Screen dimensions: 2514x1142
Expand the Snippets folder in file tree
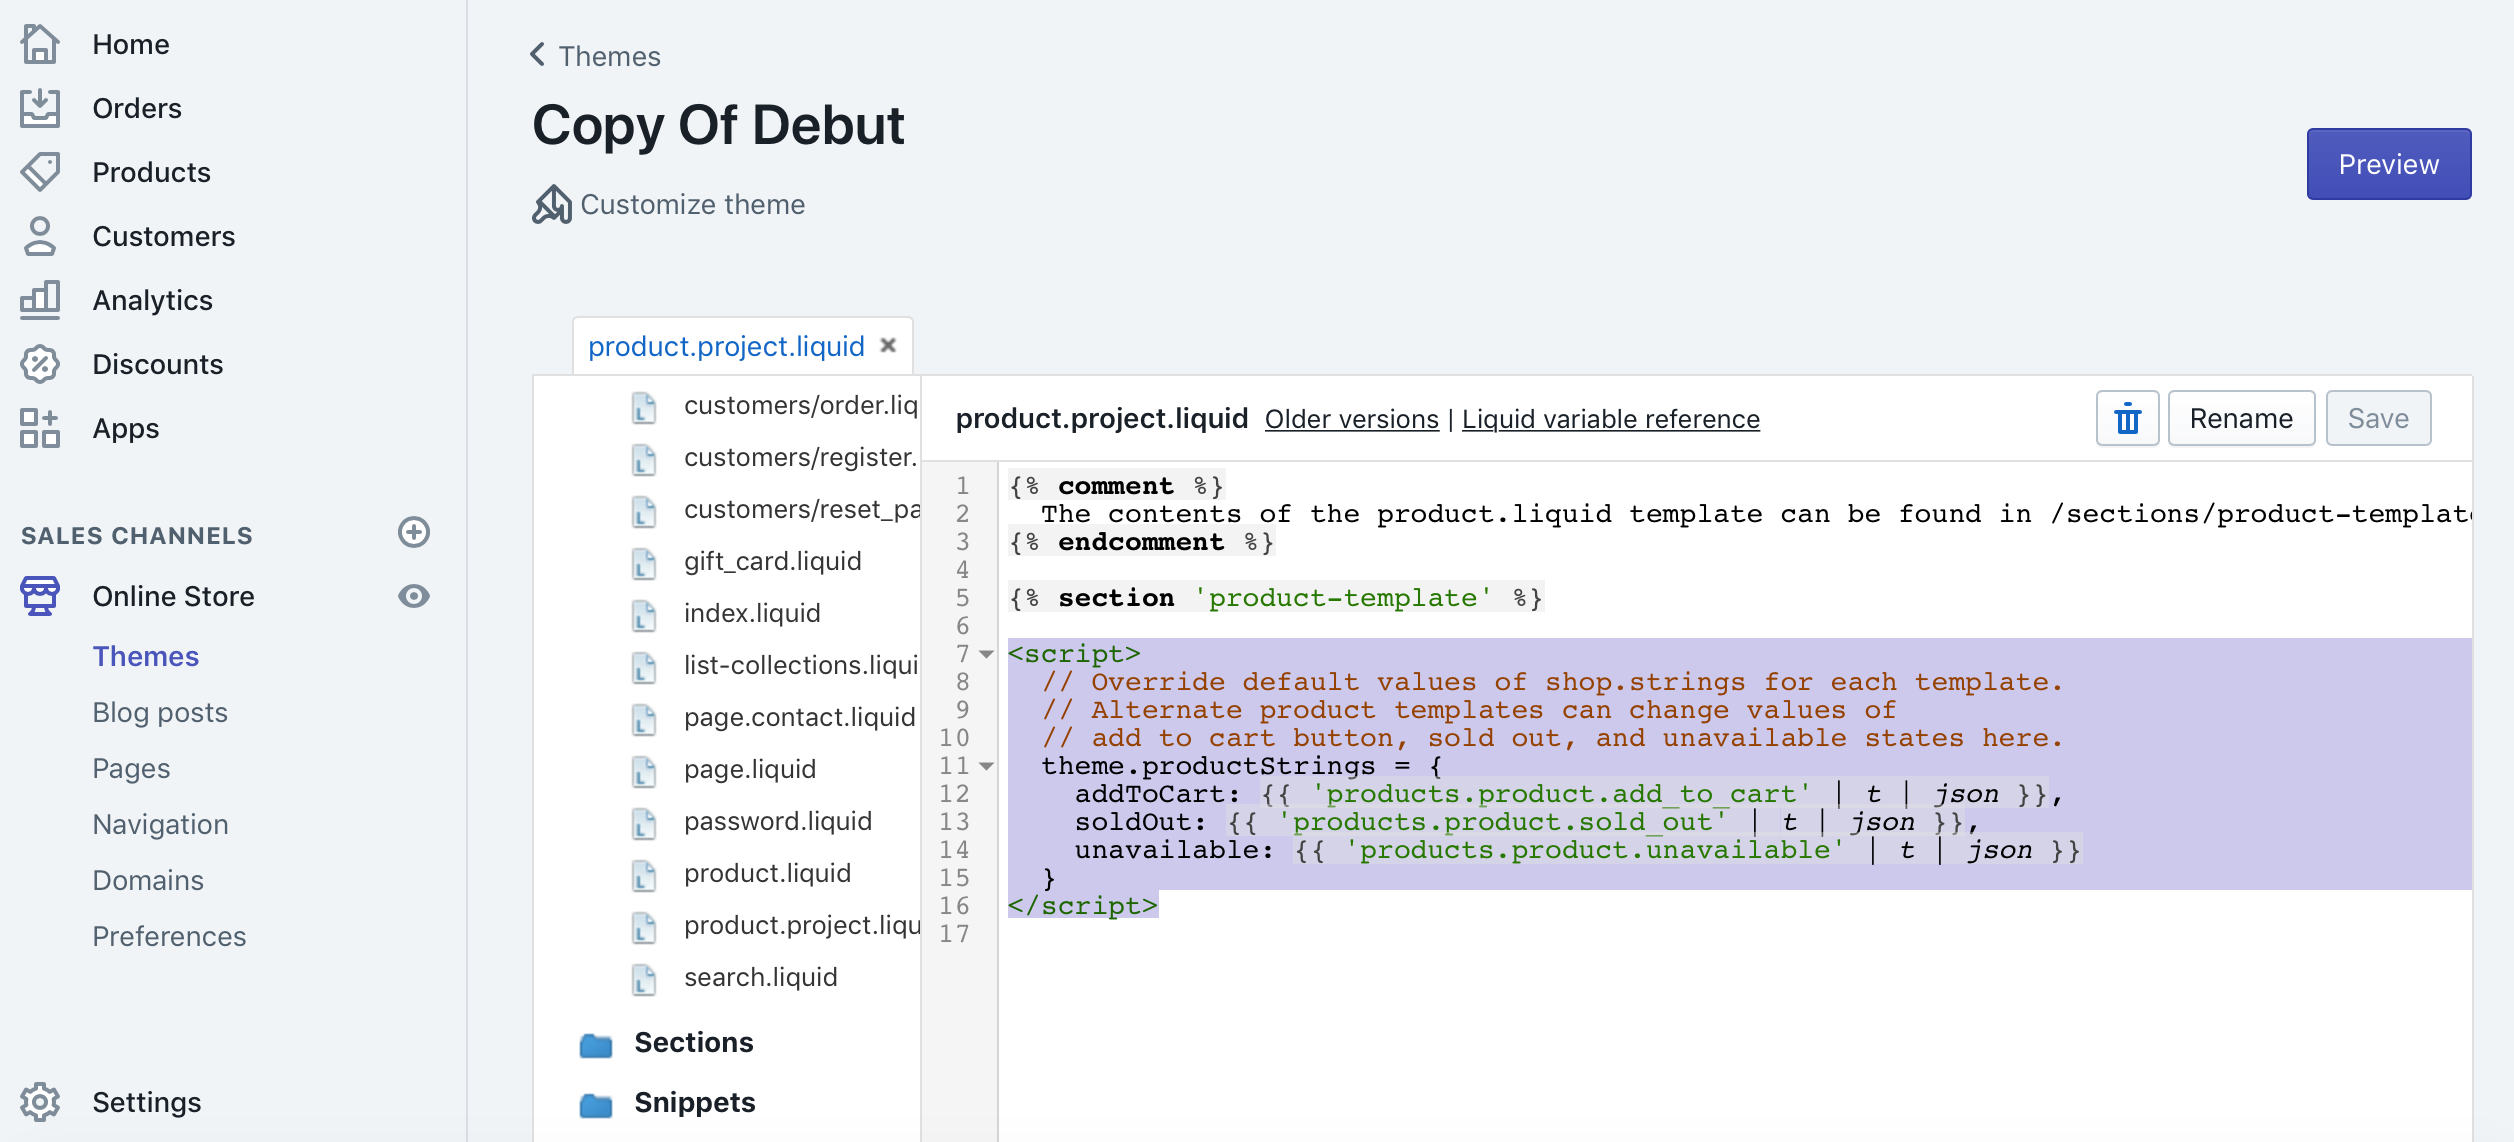point(693,1104)
